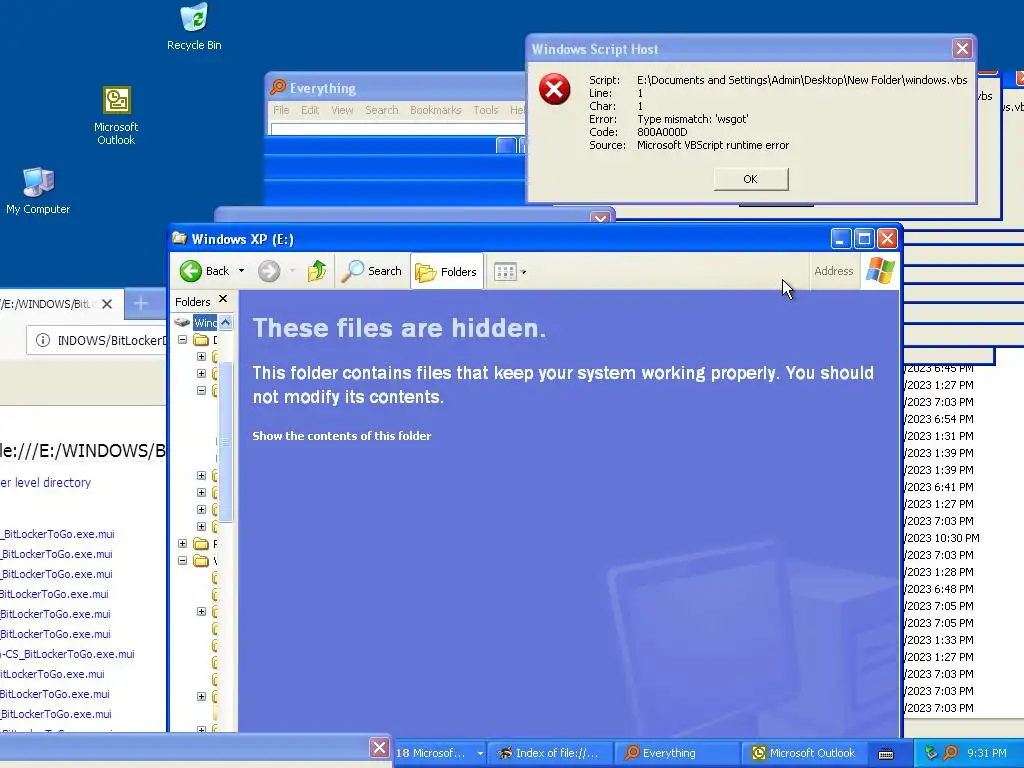
Task: Click the error code 800A000D text
Action: click(x=662, y=132)
